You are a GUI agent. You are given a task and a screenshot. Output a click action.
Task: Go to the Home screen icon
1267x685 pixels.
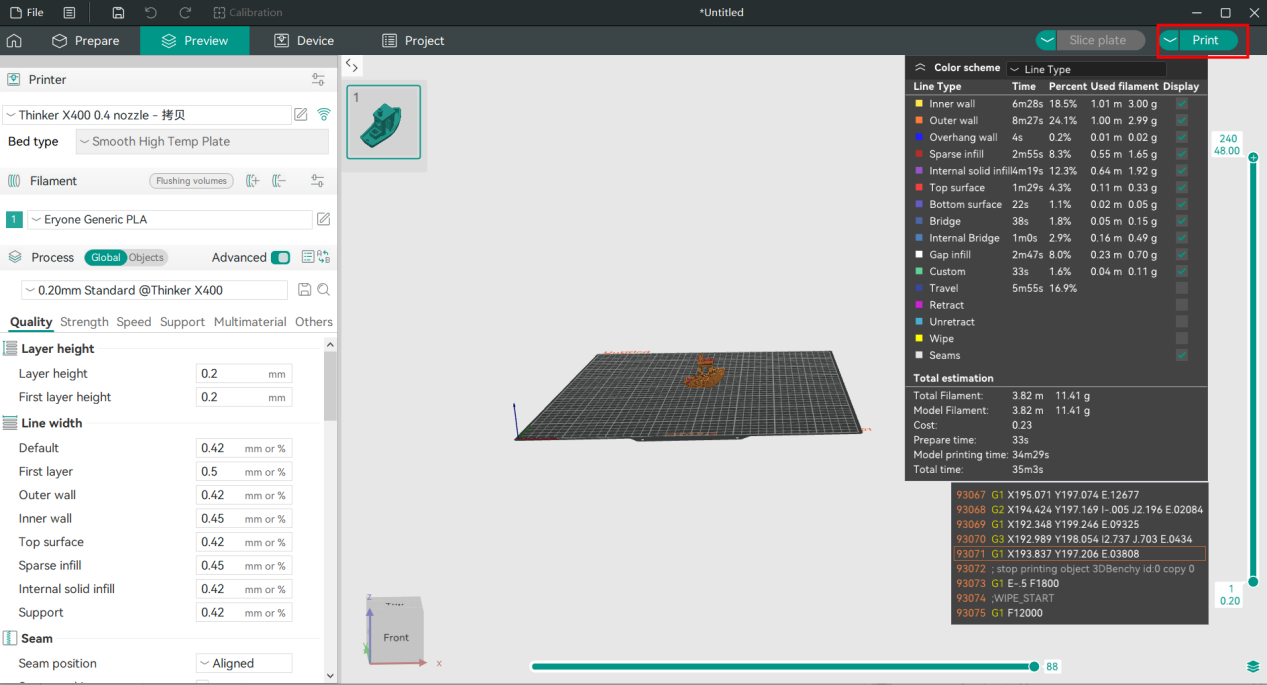[x=14, y=41]
